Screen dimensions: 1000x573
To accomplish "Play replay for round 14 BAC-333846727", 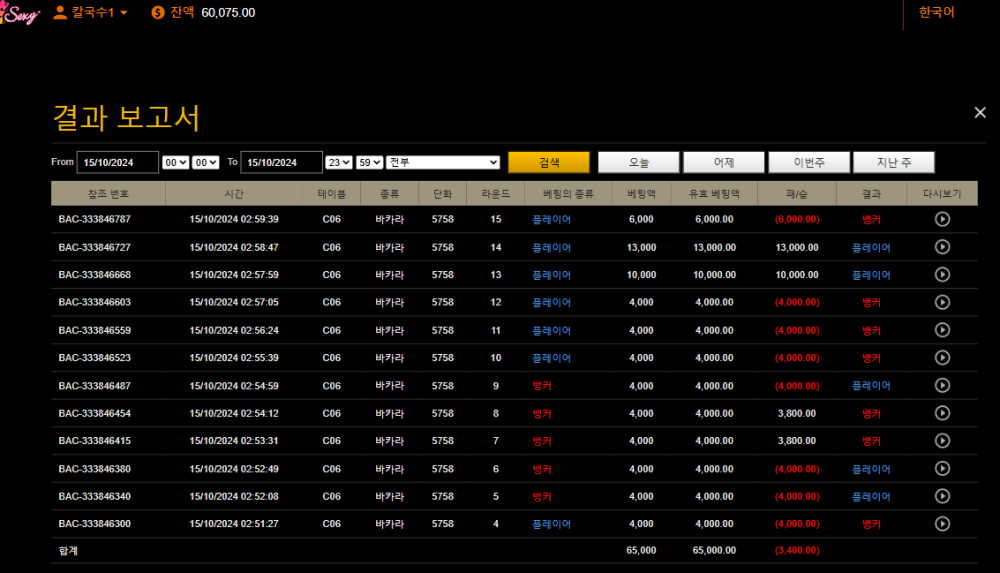I will click(x=942, y=247).
